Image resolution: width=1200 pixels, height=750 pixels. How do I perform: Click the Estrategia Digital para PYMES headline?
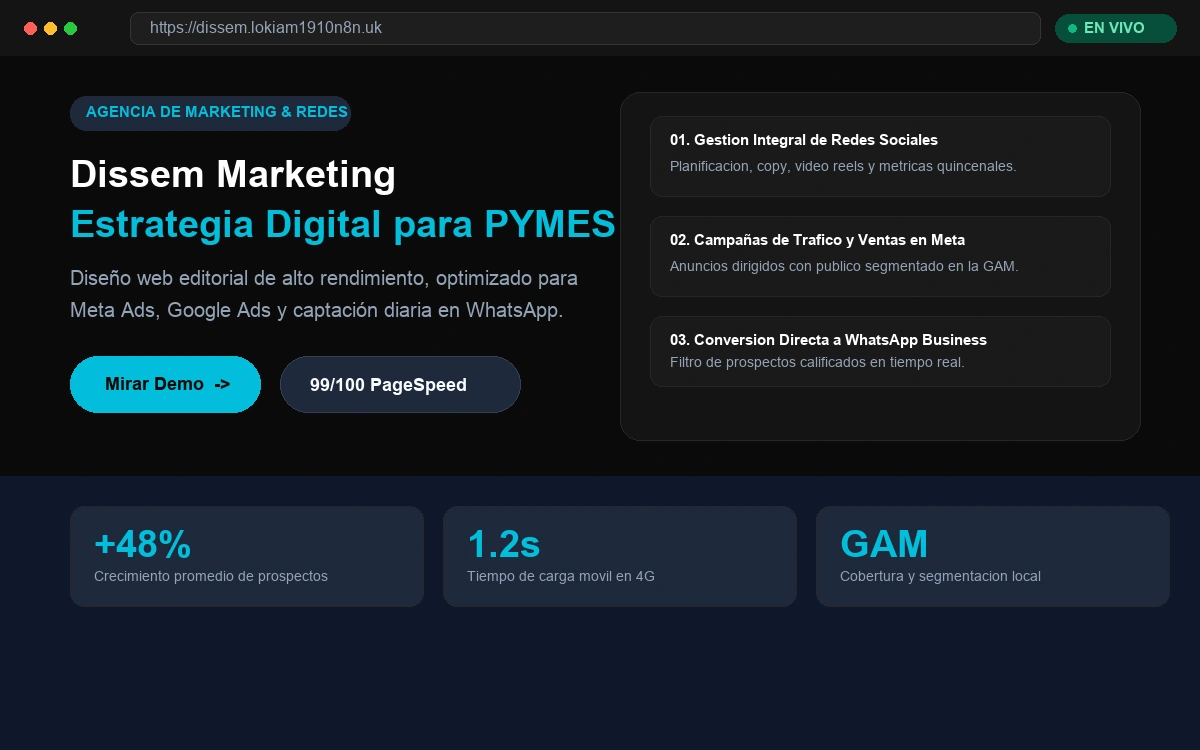point(343,224)
